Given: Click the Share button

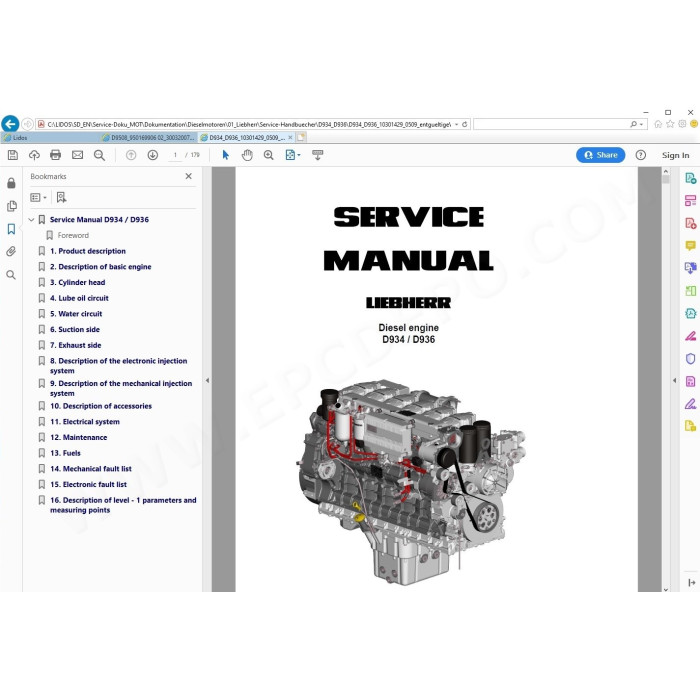Looking at the screenshot, I should [600, 155].
